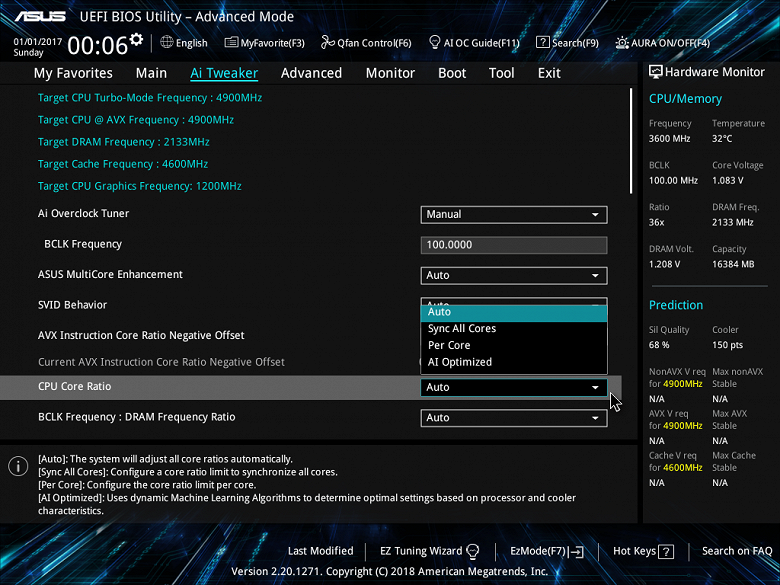Go to the Exit tab
This screenshot has height=585, width=780.
(549, 73)
